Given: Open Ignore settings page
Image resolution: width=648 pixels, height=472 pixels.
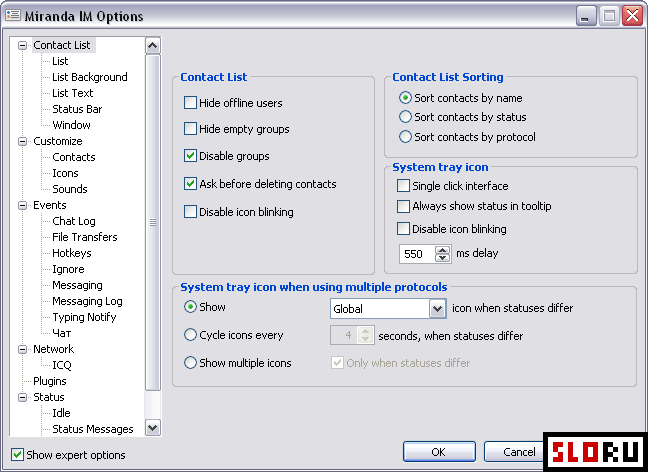Looking at the screenshot, I should coord(68,269).
